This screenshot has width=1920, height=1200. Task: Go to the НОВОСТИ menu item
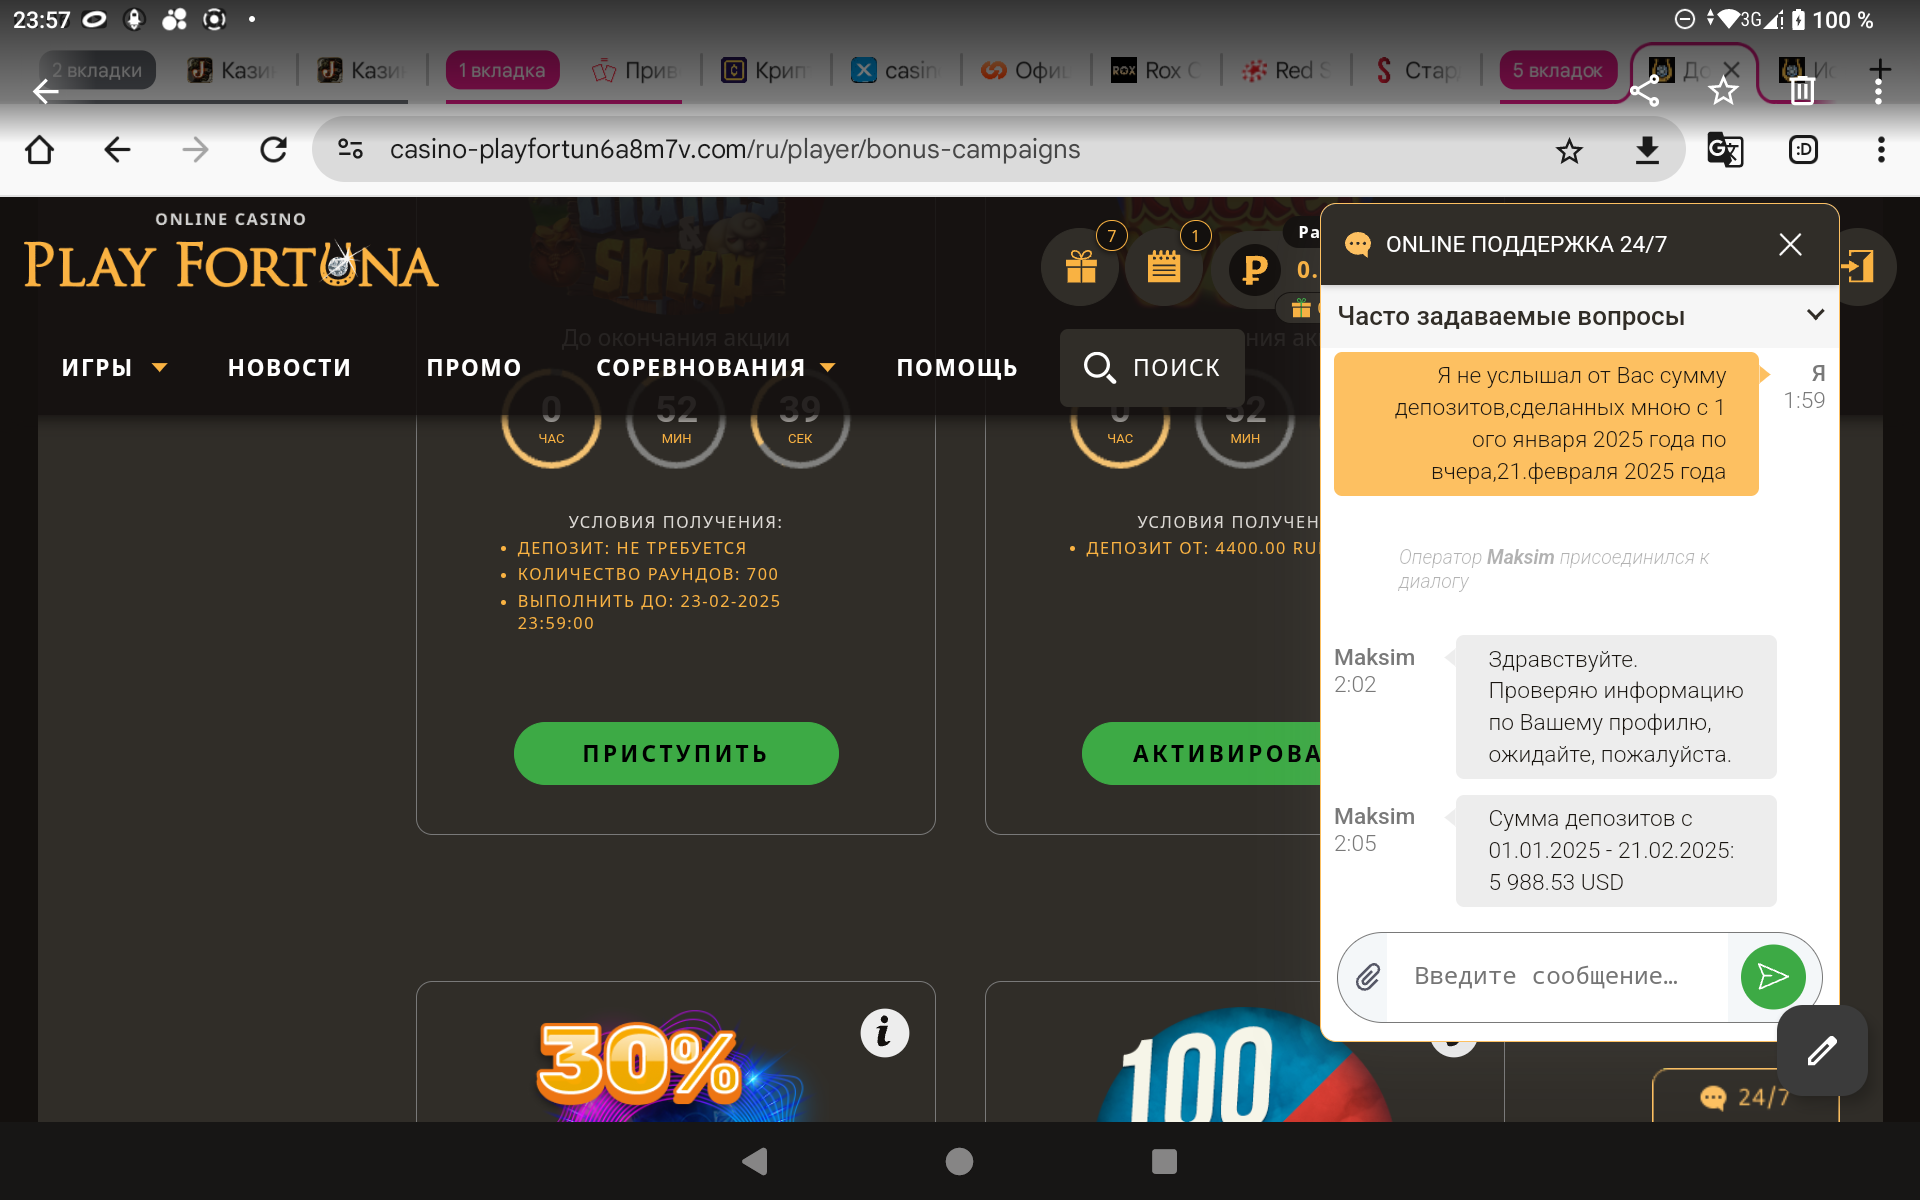pos(290,368)
